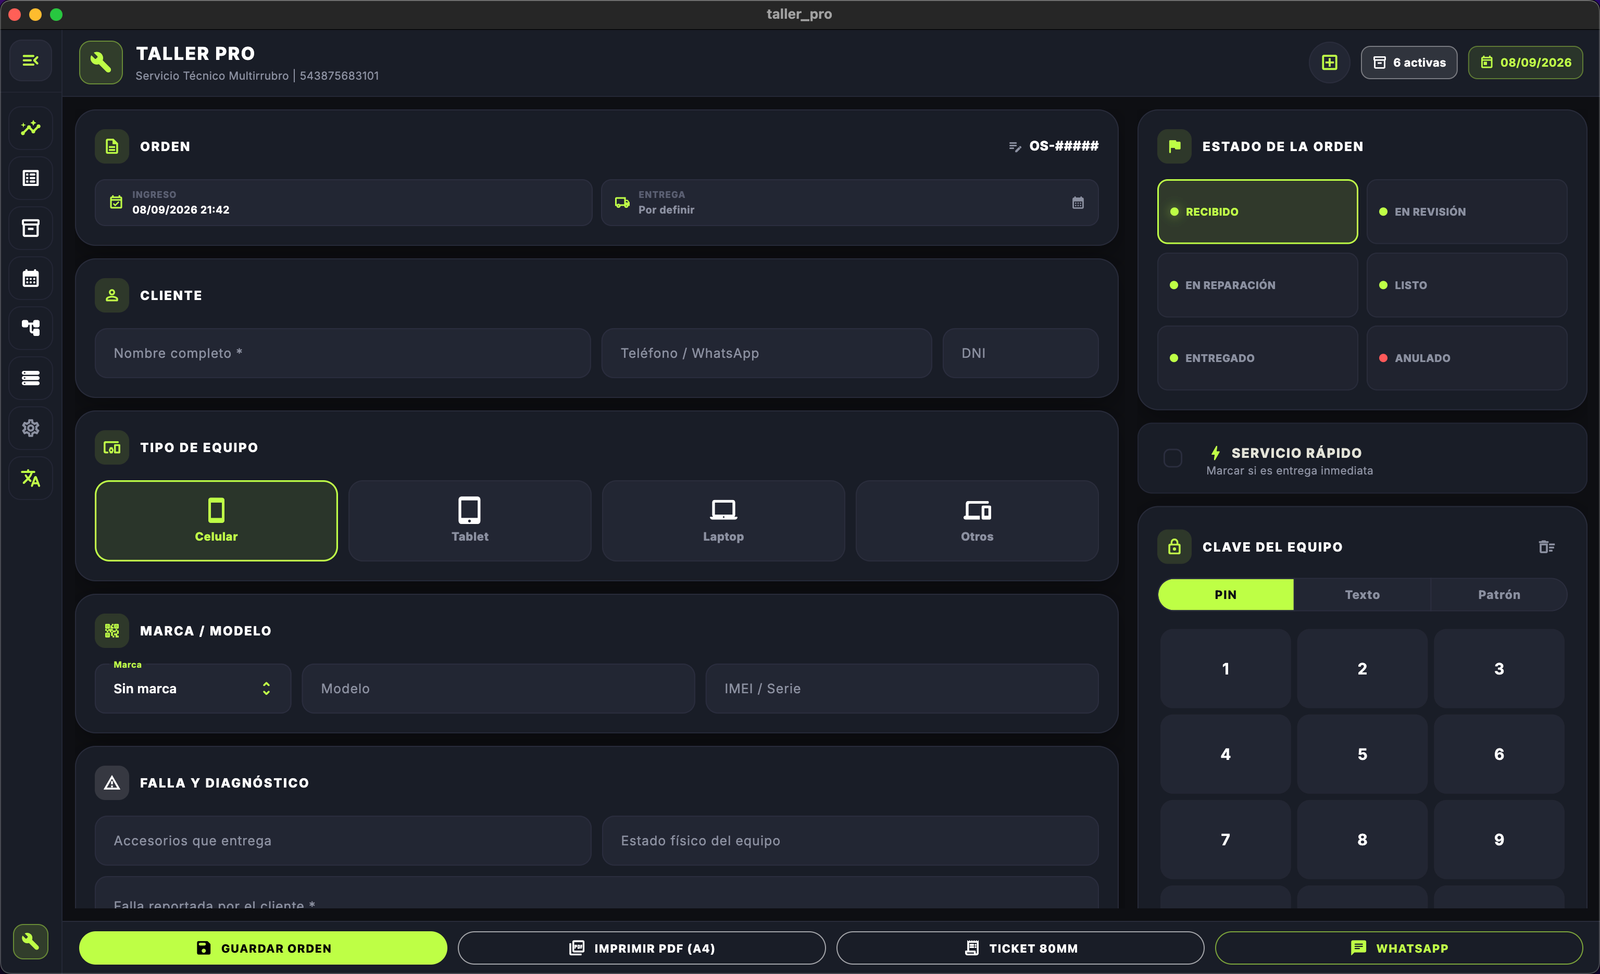
Task: Click the Ticket 80mm button
Action: pos(1020,948)
